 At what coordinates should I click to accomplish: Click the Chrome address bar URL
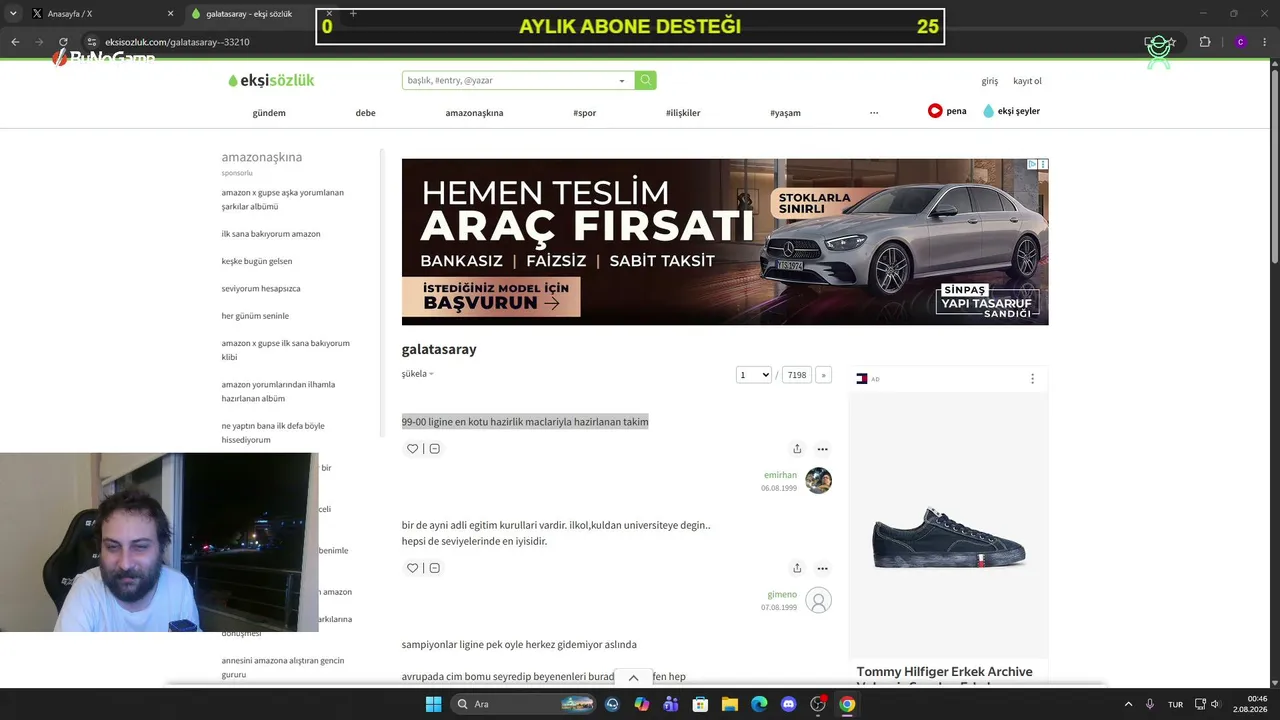pyautogui.click(x=177, y=42)
